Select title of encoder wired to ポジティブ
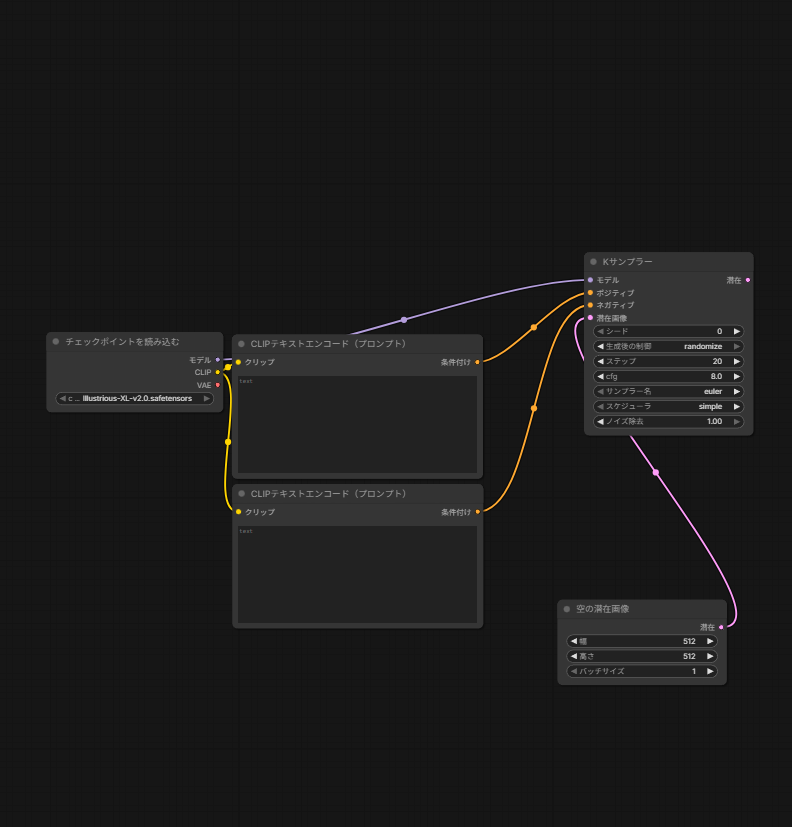 click(x=329, y=344)
